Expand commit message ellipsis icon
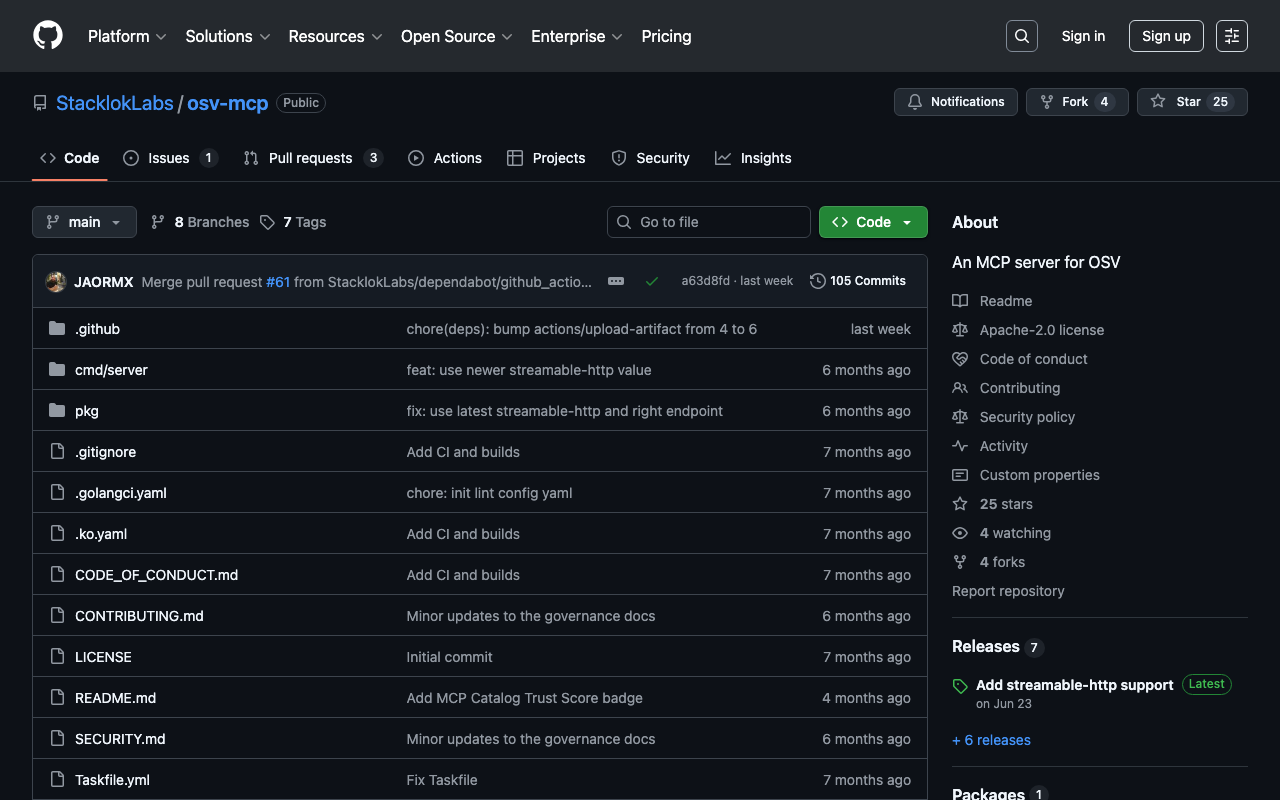 point(616,281)
